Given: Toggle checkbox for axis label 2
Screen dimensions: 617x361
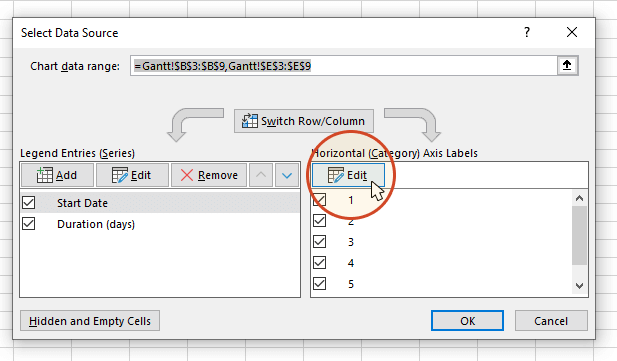Looking at the screenshot, I should (x=320, y=220).
